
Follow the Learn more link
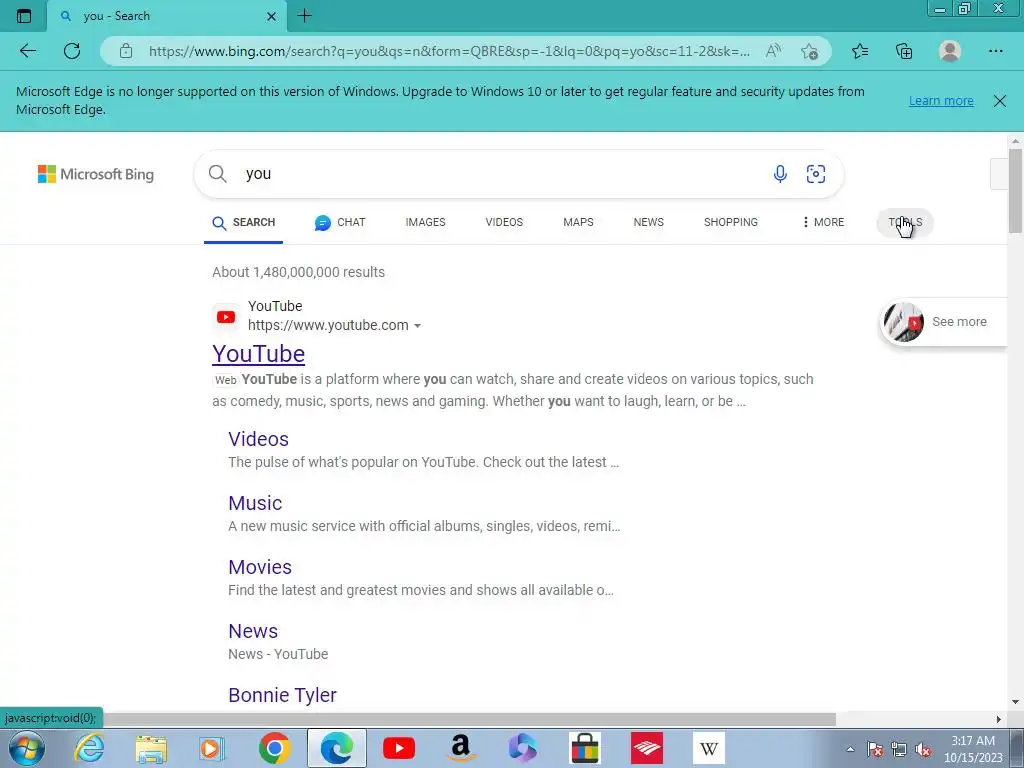[941, 101]
